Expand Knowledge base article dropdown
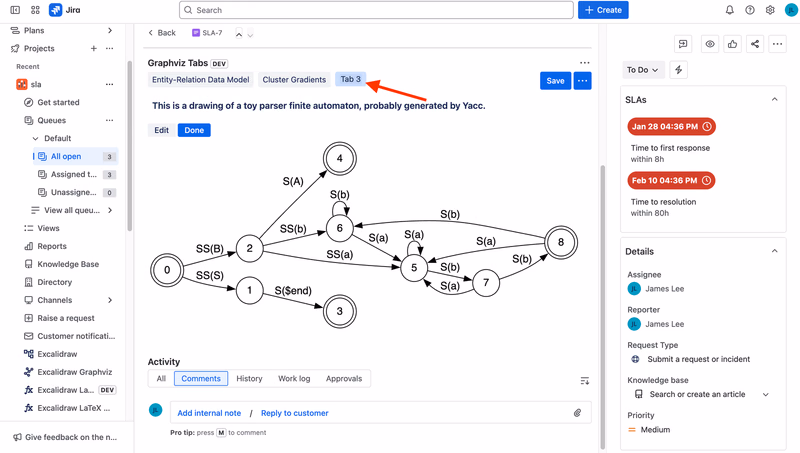Screen dimensions: 800x453 point(765,394)
